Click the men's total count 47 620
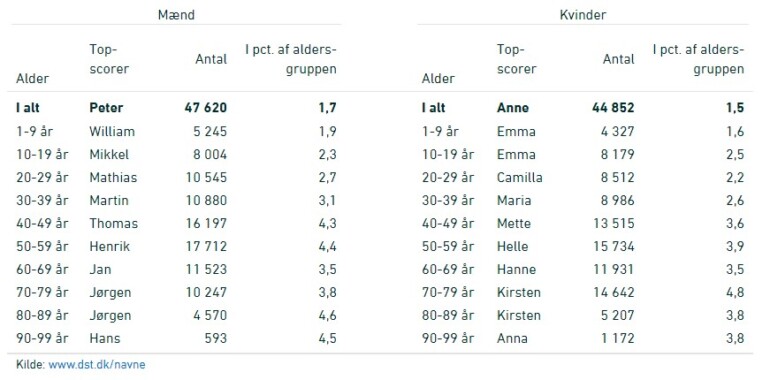770x380 pixels. click(206, 108)
